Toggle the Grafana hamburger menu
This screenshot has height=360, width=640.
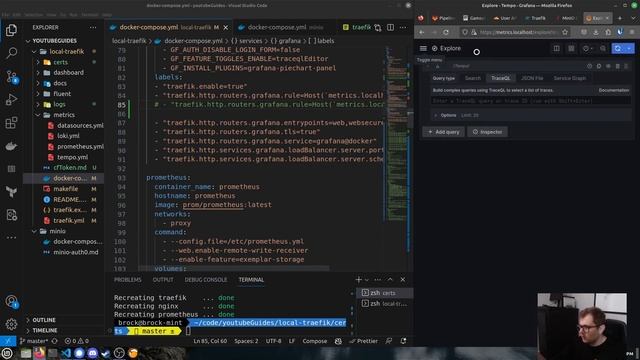click(x=423, y=48)
